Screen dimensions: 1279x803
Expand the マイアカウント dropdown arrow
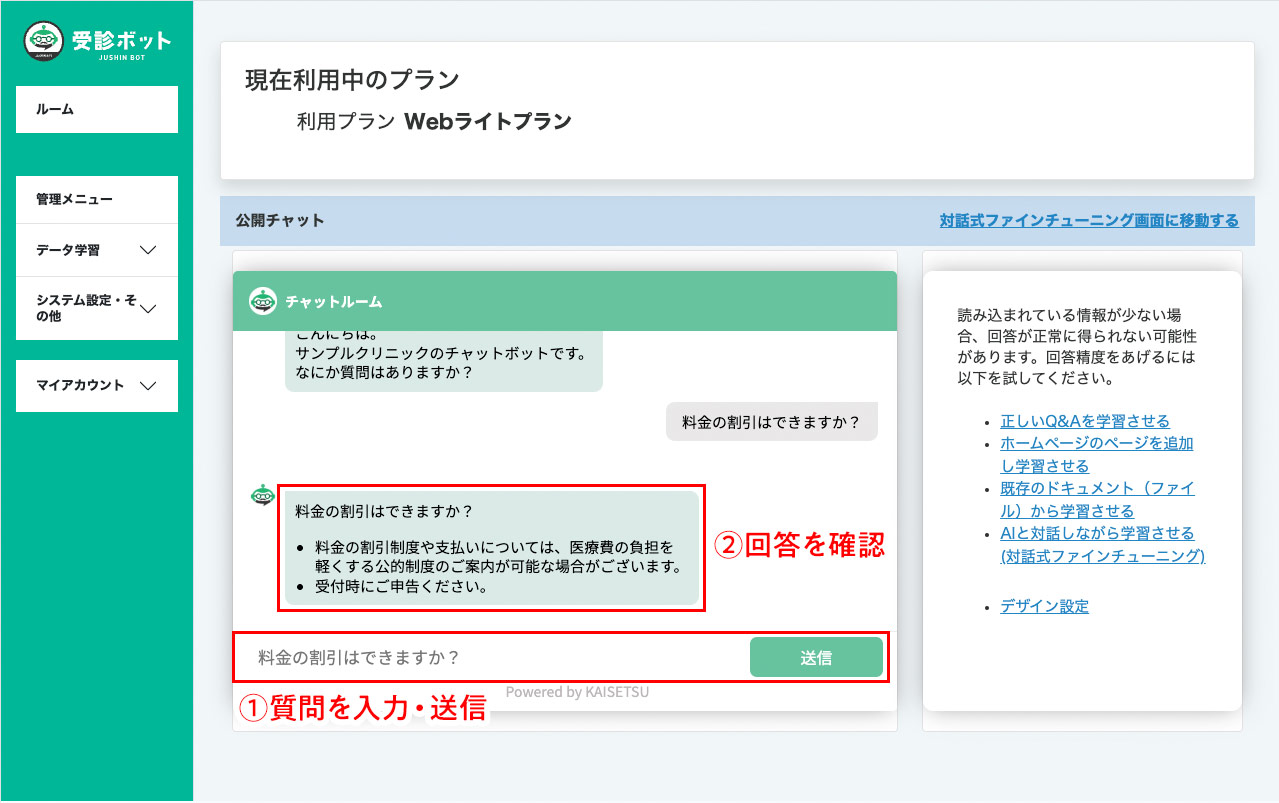click(x=148, y=386)
